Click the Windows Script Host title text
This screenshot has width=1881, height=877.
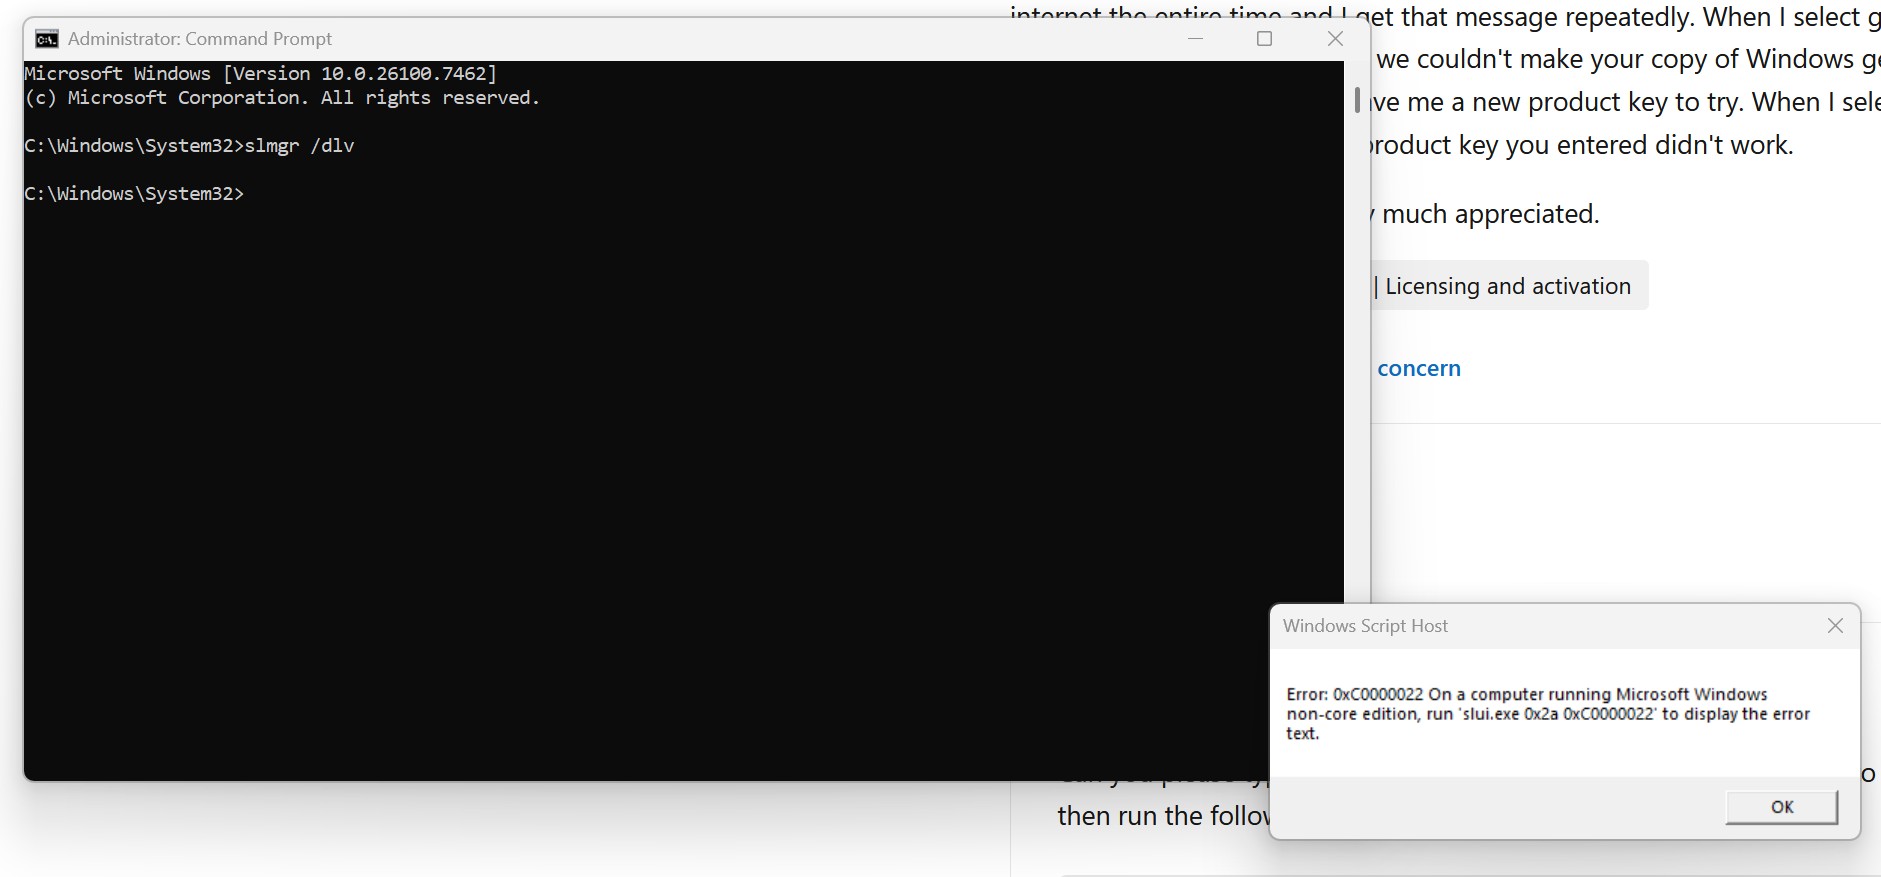tap(1365, 626)
